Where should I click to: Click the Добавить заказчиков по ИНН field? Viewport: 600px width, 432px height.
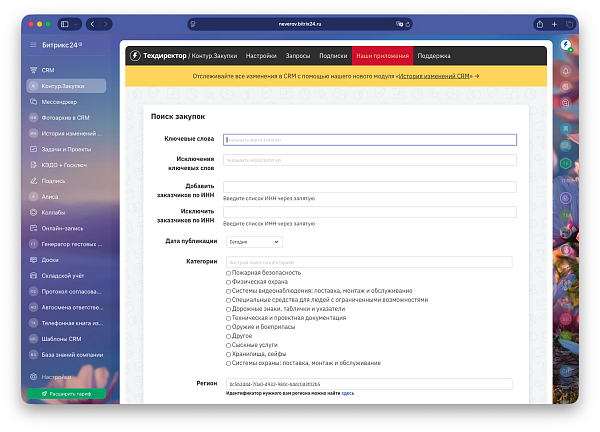370,187
